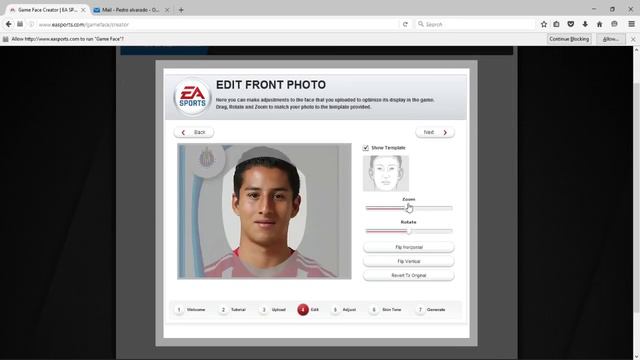Open the Firefox hamburger menu

coord(631,24)
